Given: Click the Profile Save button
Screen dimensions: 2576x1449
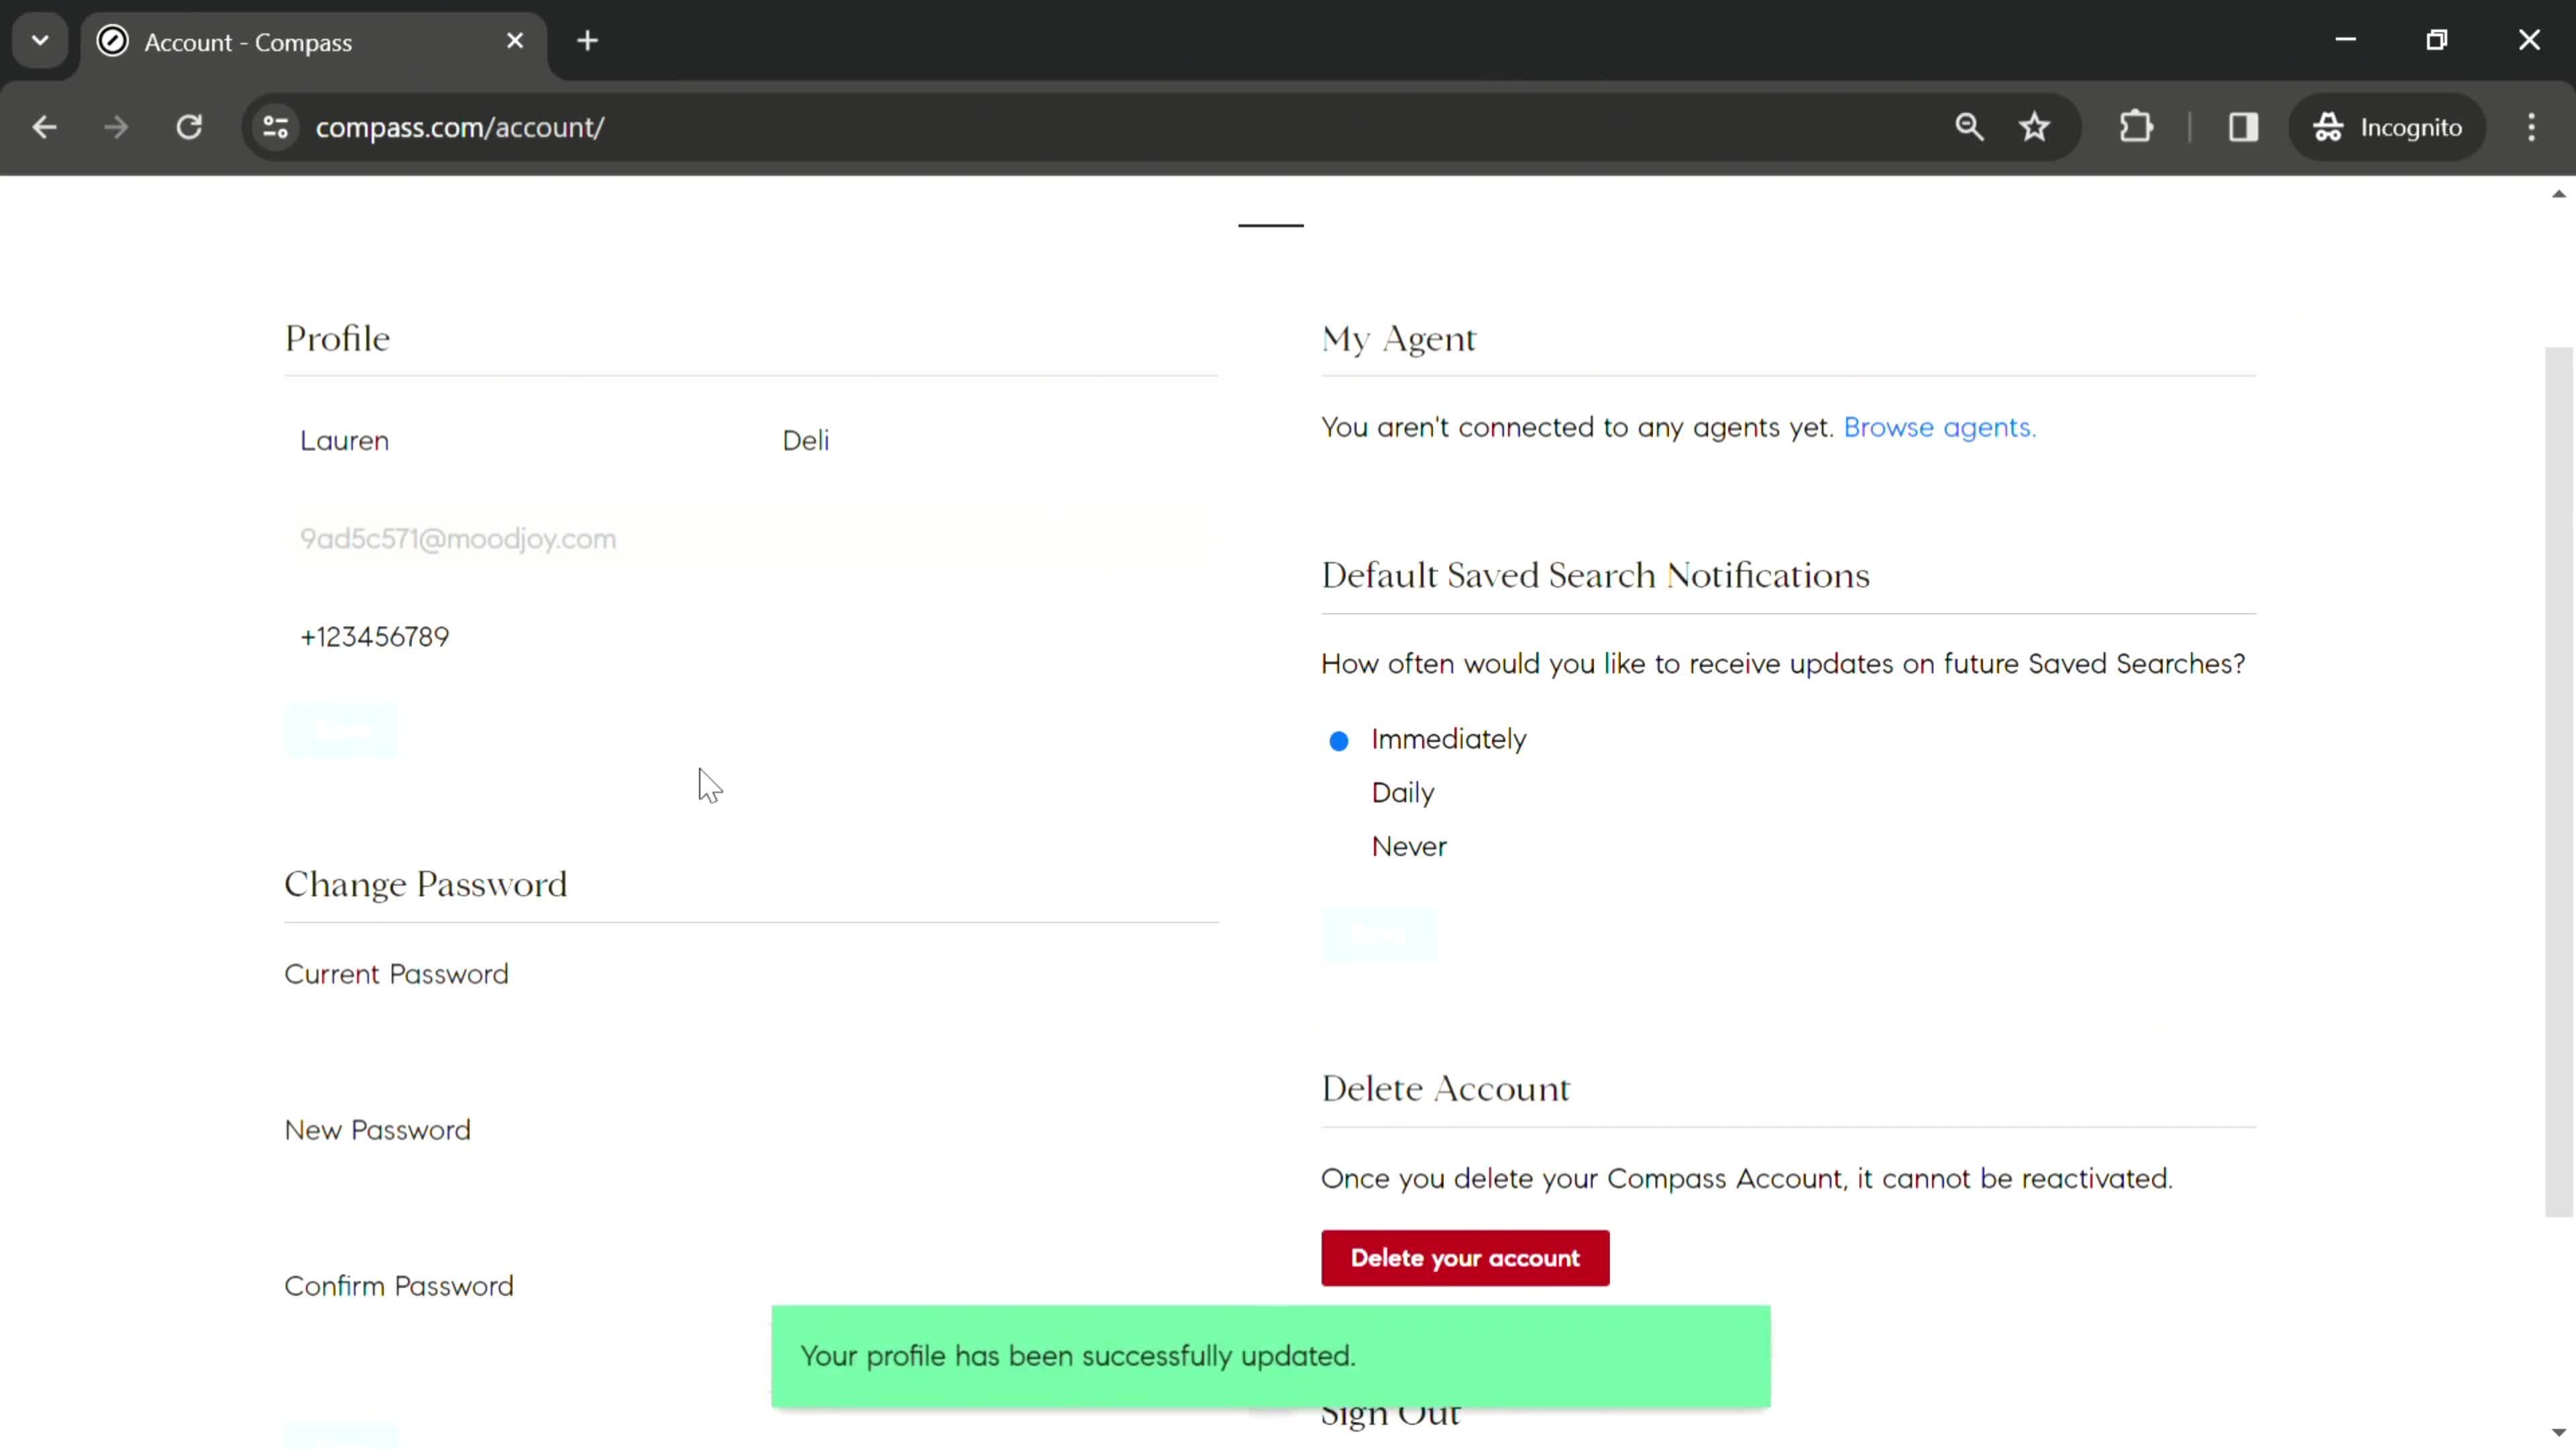Looking at the screenshot, I should (x=341, y=731).
